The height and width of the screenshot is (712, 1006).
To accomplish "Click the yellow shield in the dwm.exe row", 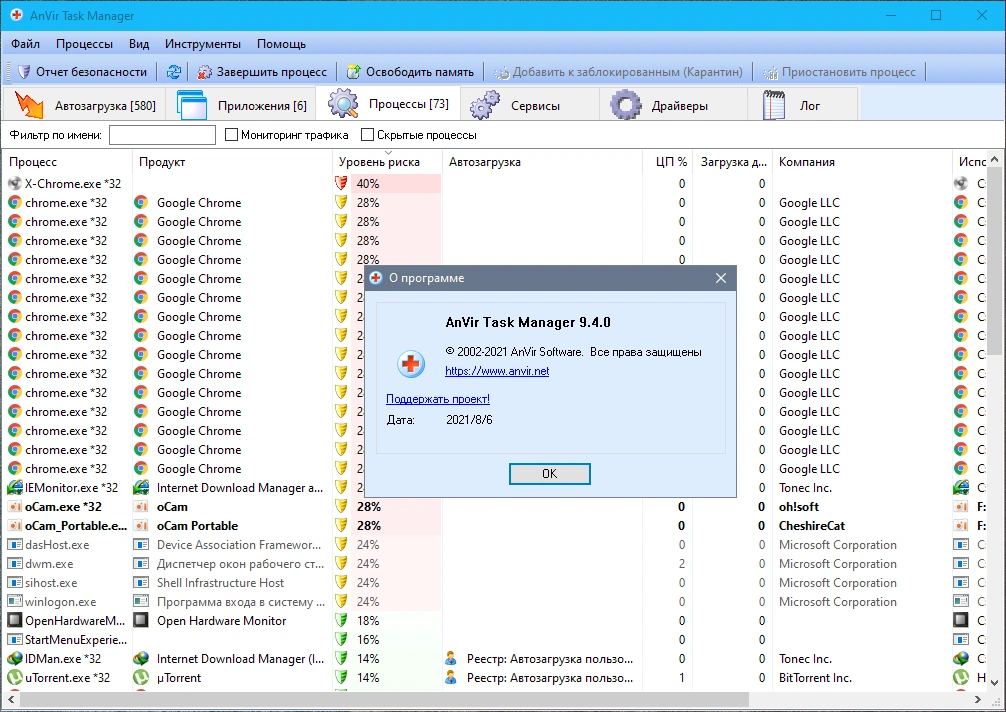I will pyautogui.click(x=341, y=564).
